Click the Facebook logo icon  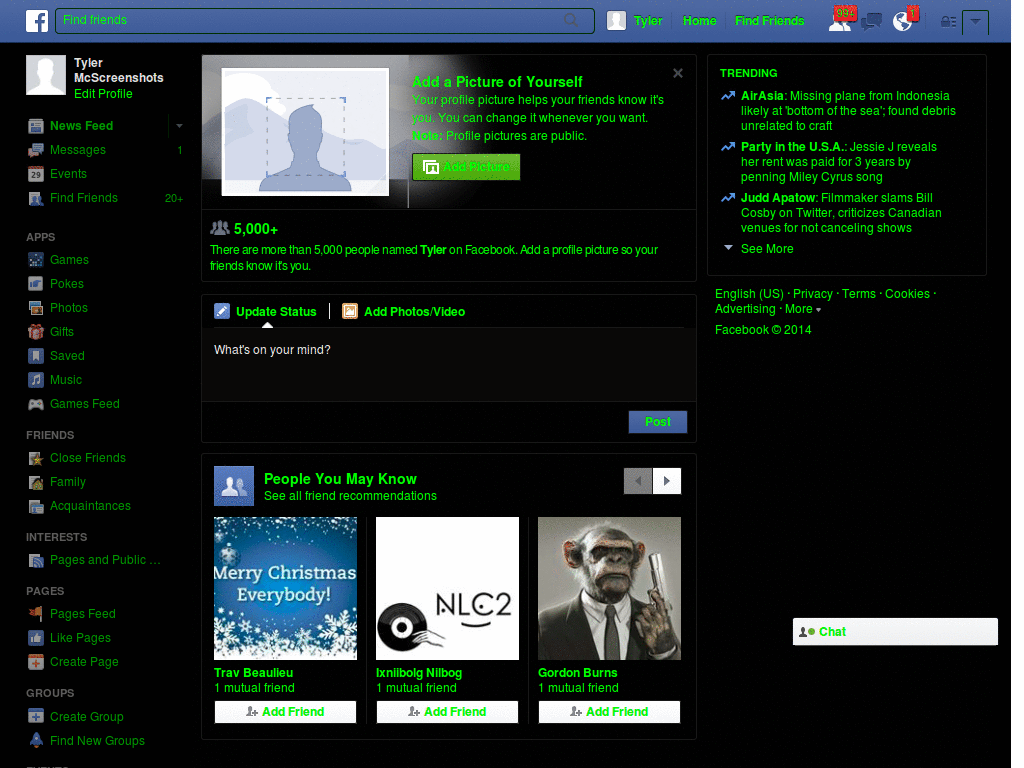point(37,21)
